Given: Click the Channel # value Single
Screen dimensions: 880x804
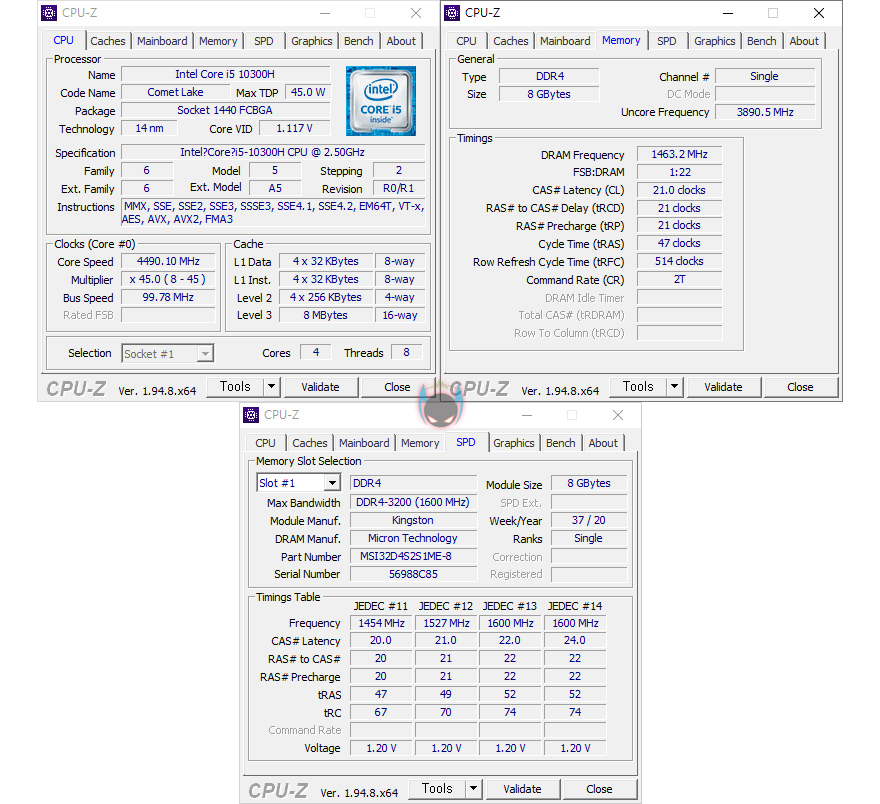Looking at the screenshot, I should (766, 76).
